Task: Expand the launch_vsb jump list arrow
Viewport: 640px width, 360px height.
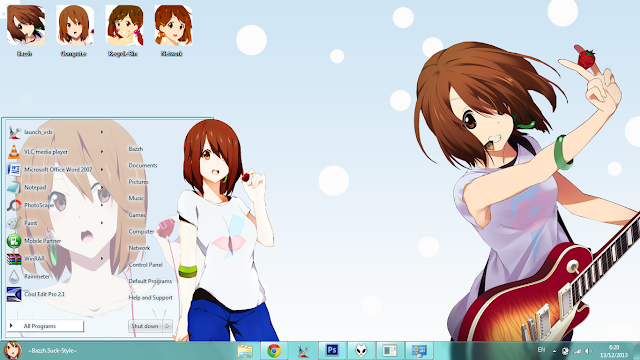Action: click(102, 132)
